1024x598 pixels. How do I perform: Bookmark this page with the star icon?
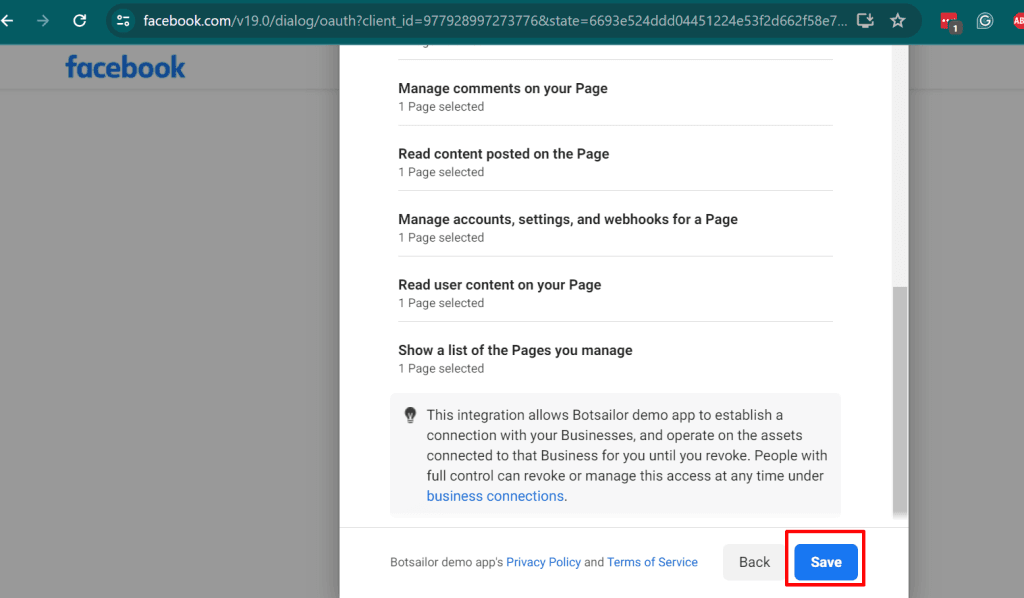(897, 20)
